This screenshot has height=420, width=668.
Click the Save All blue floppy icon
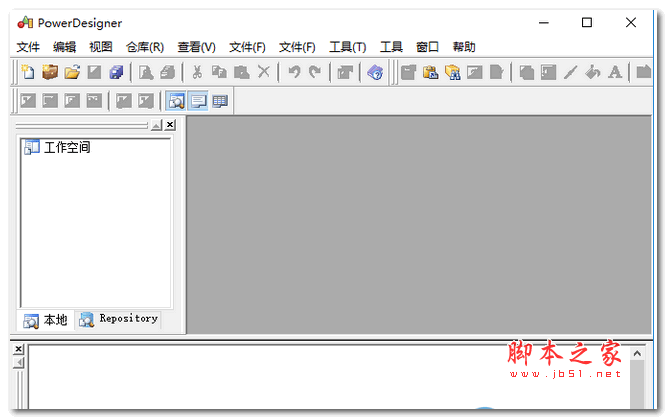[x=116, y=72]
